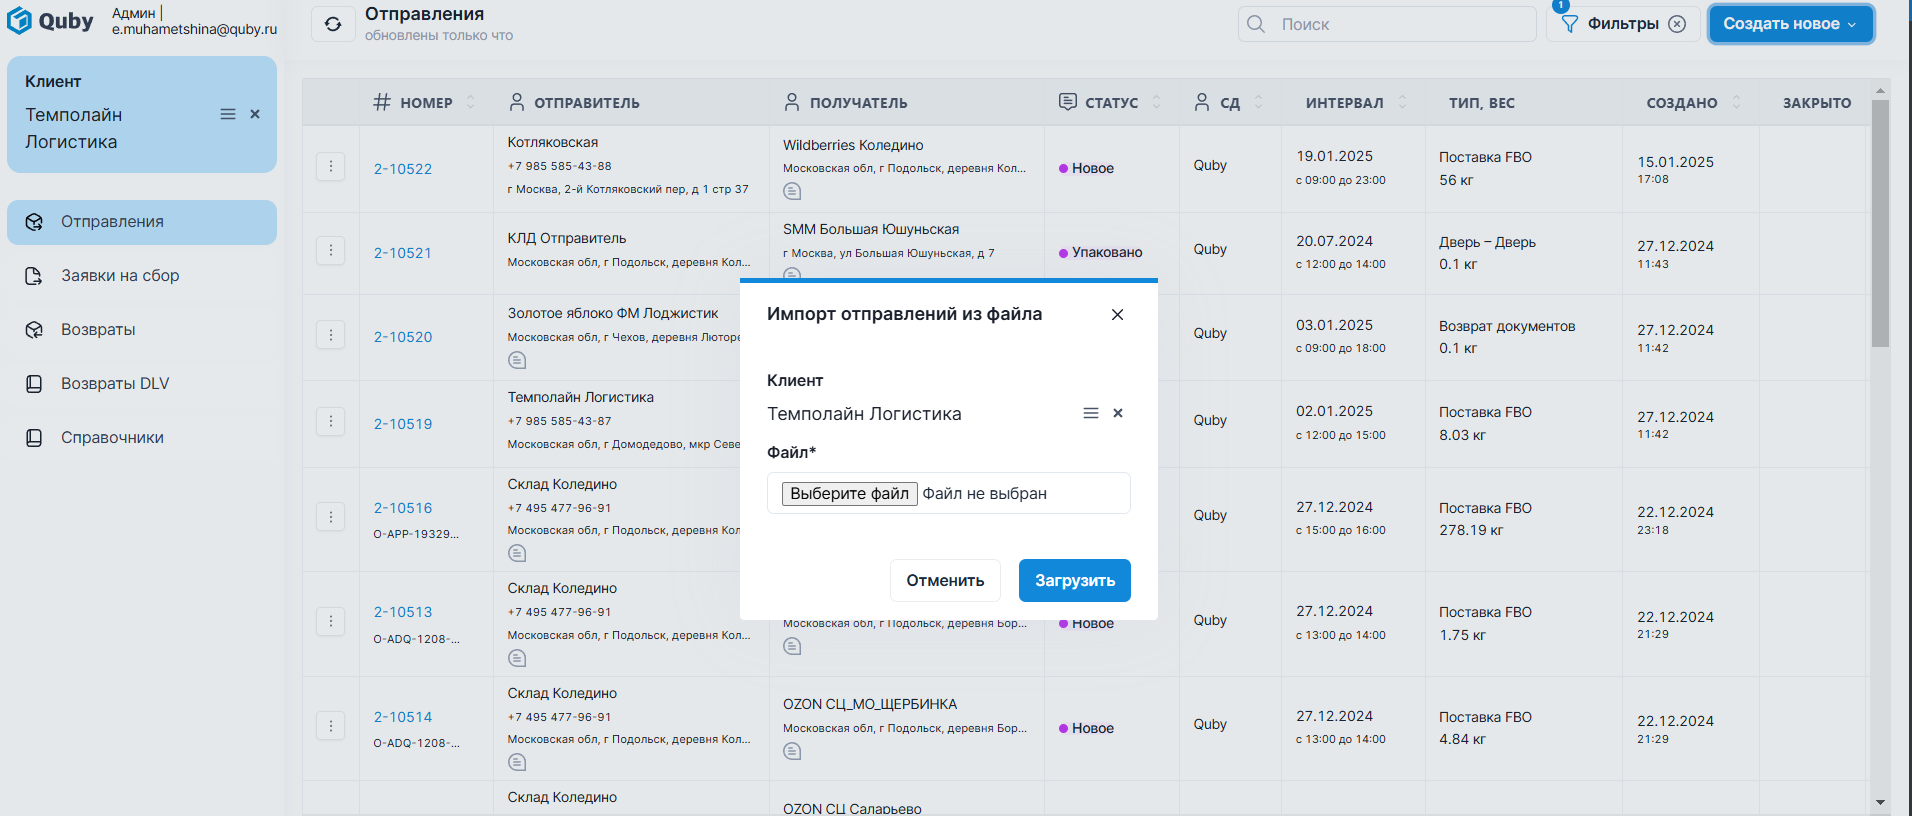Open row actions menu for 2-10520
The image size is (1912, 816).
[x=331, y=334]
